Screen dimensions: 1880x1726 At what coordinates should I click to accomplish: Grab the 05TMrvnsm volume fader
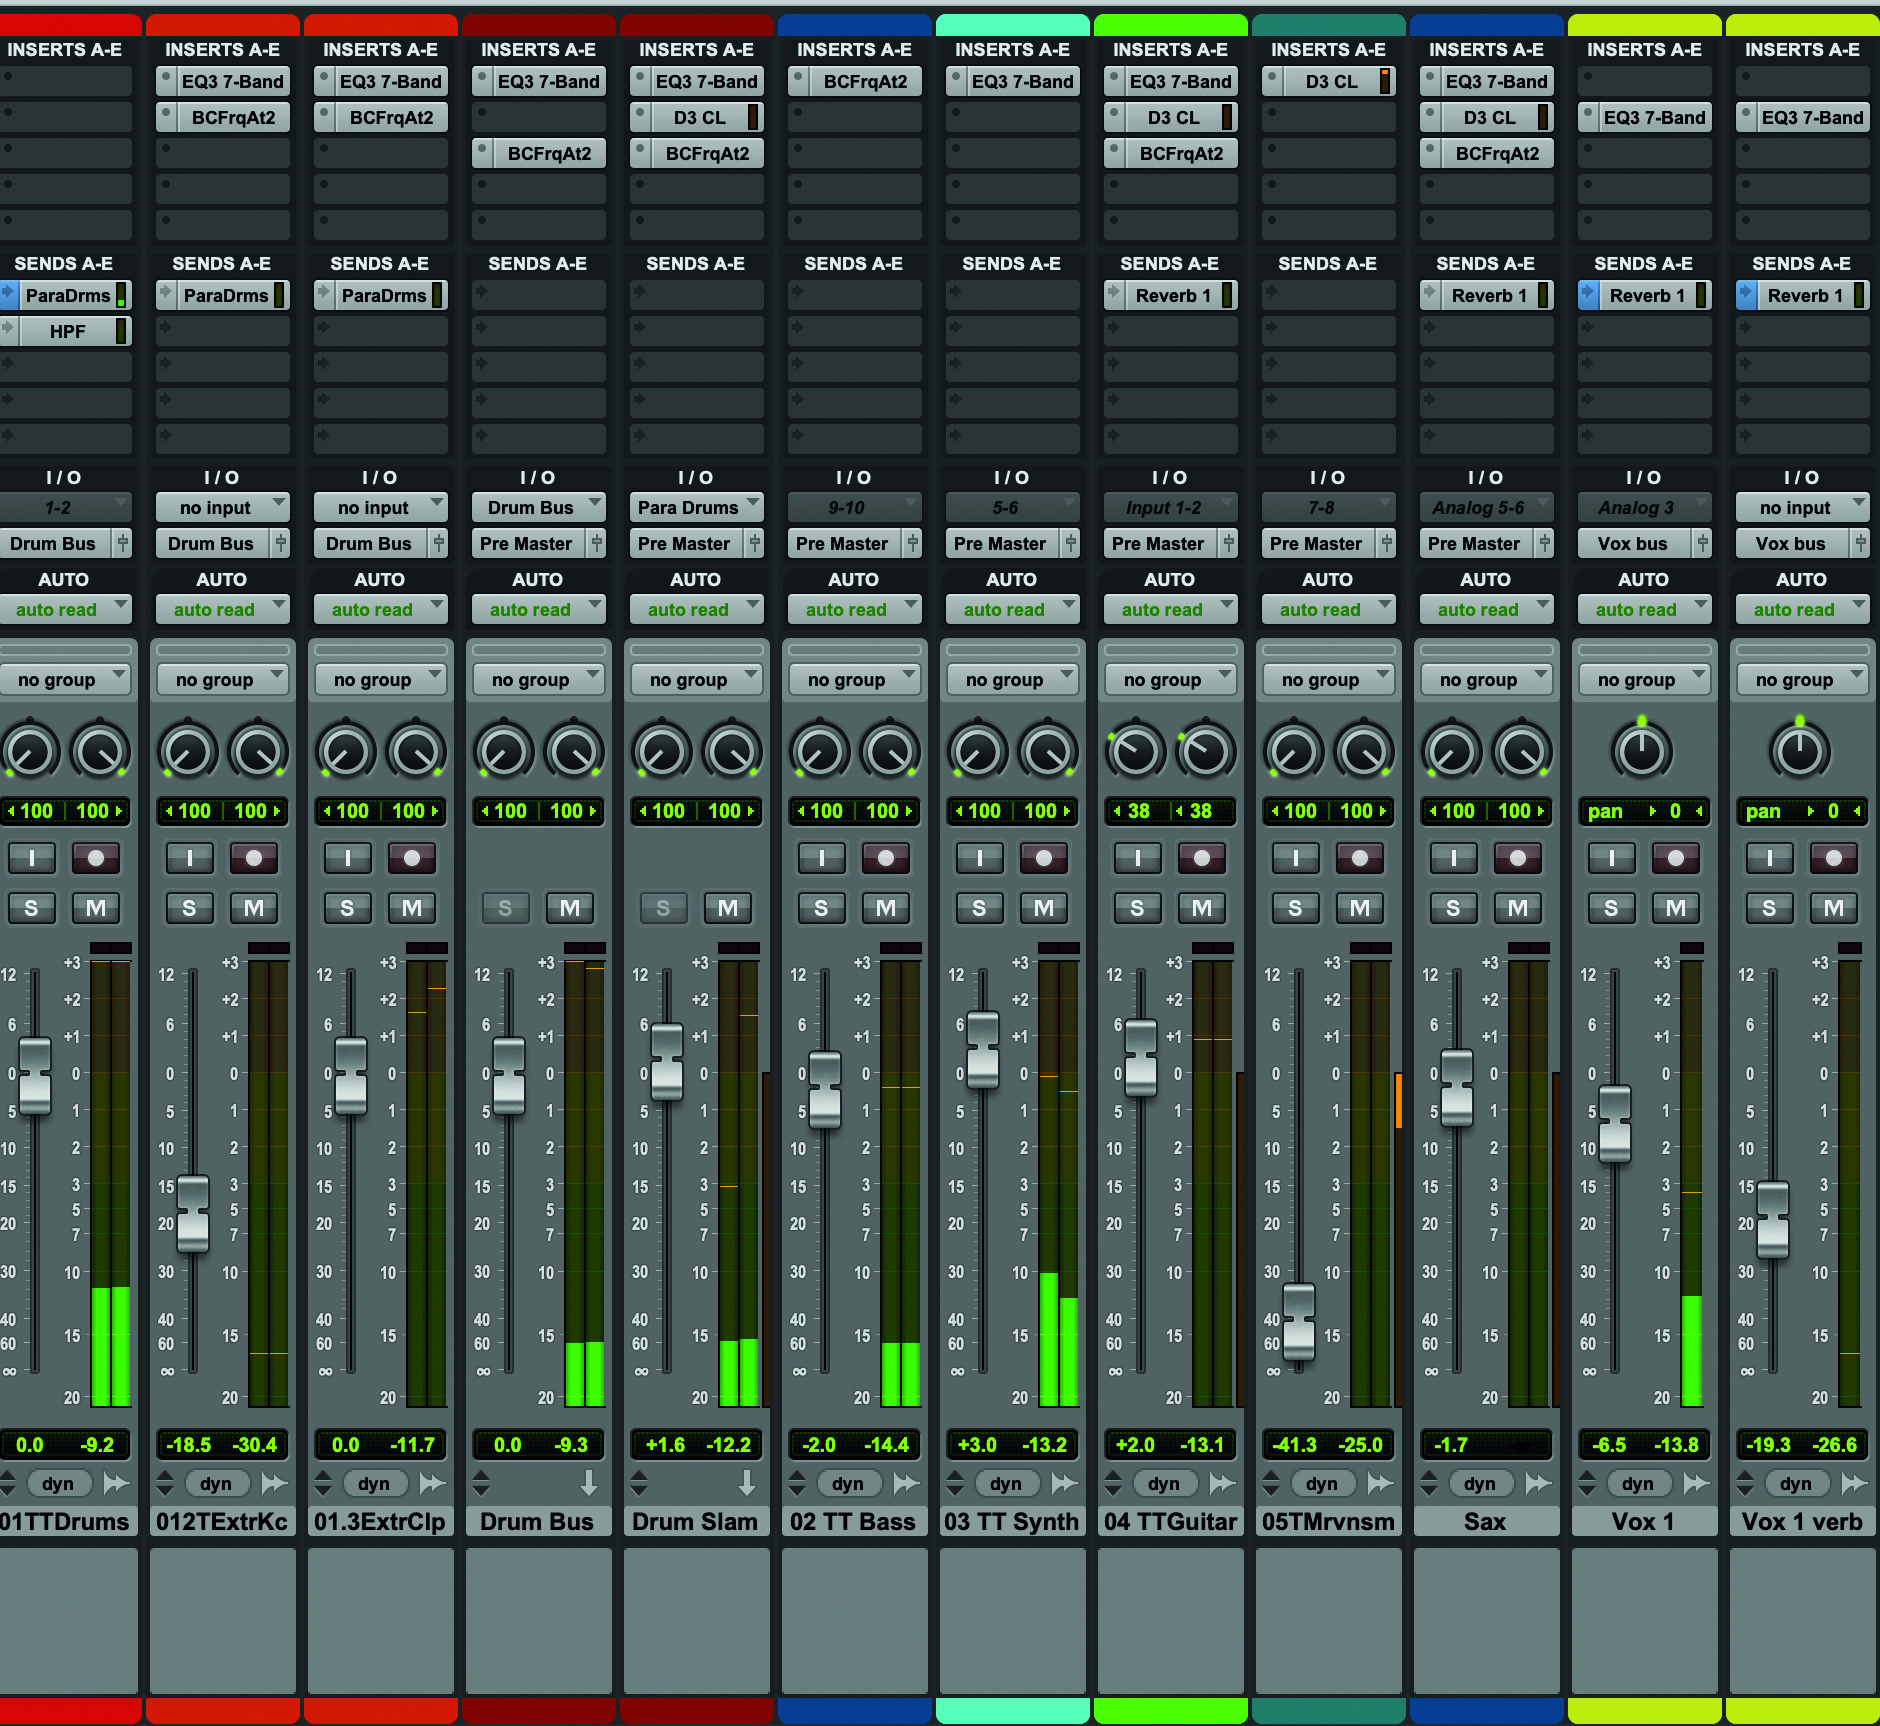[1299, 1321]
